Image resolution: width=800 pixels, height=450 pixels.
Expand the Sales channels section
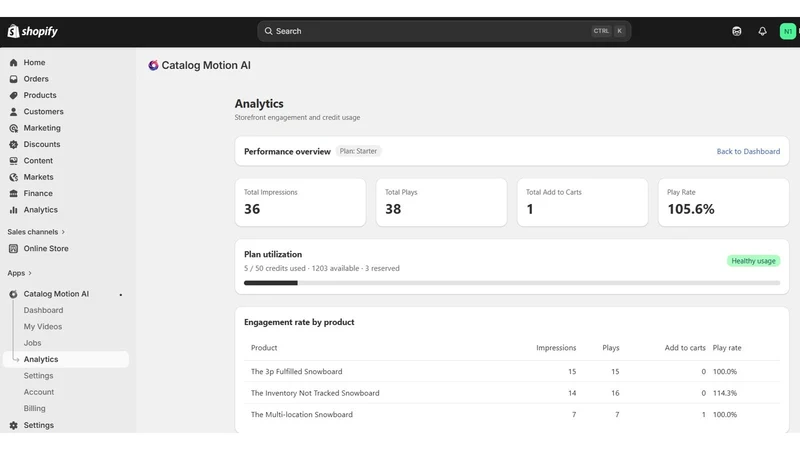(36, 232)
